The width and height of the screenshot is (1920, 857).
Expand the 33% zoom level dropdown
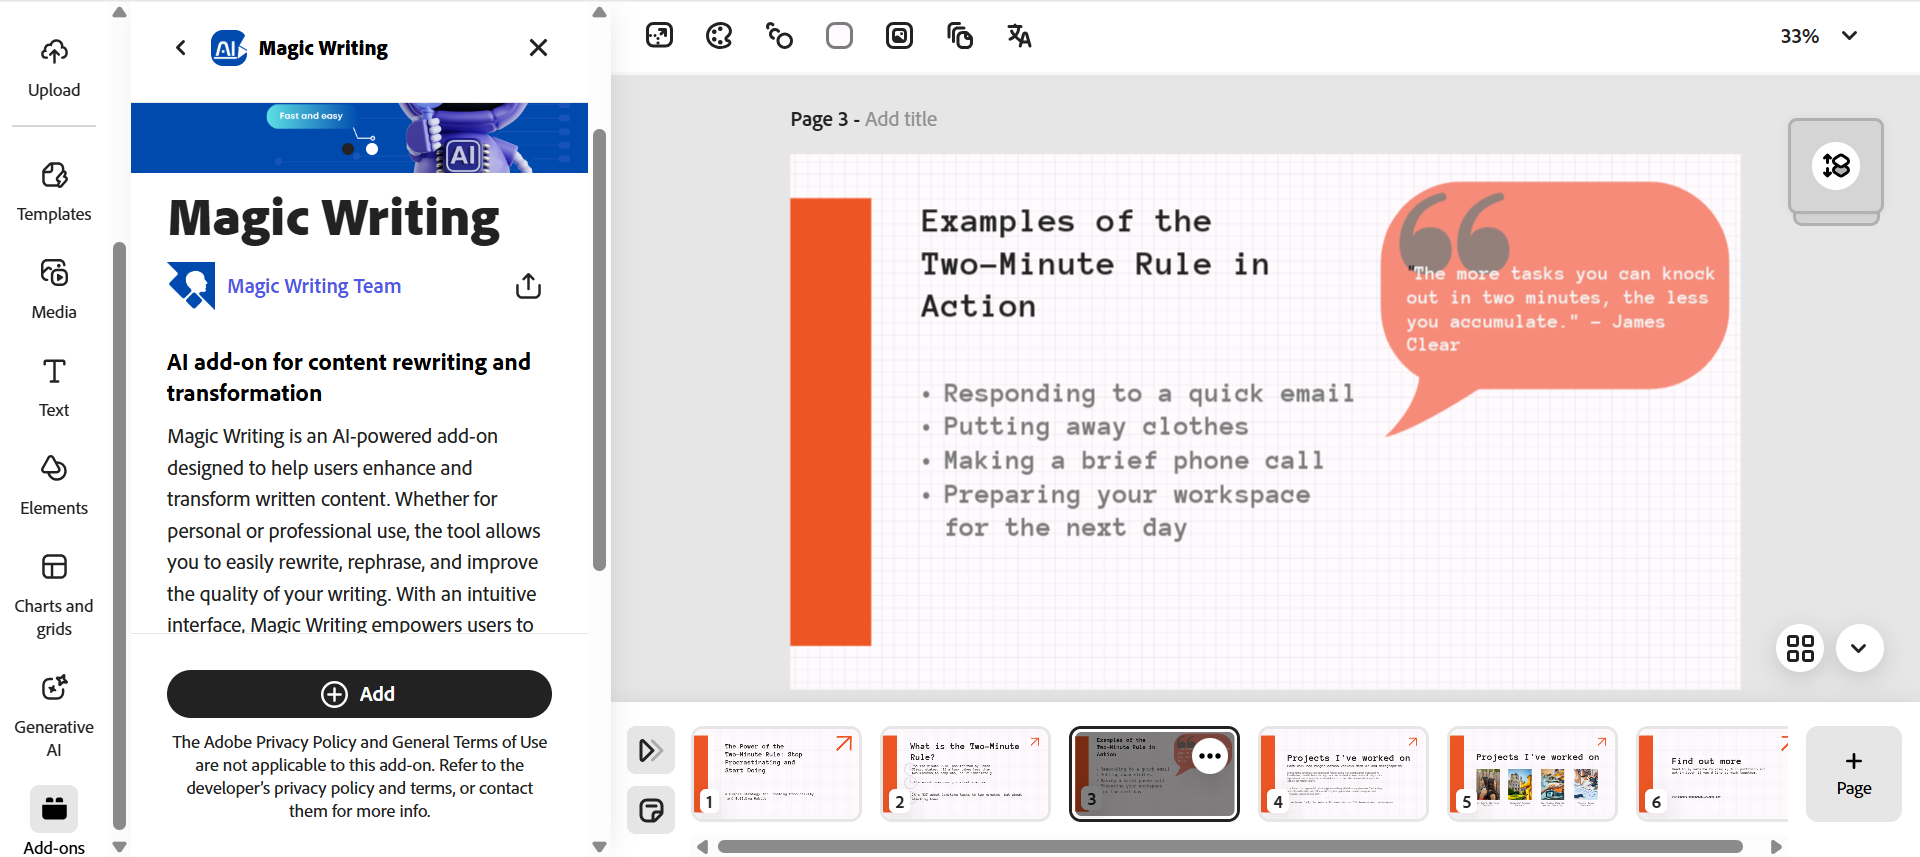point(1849,36)
